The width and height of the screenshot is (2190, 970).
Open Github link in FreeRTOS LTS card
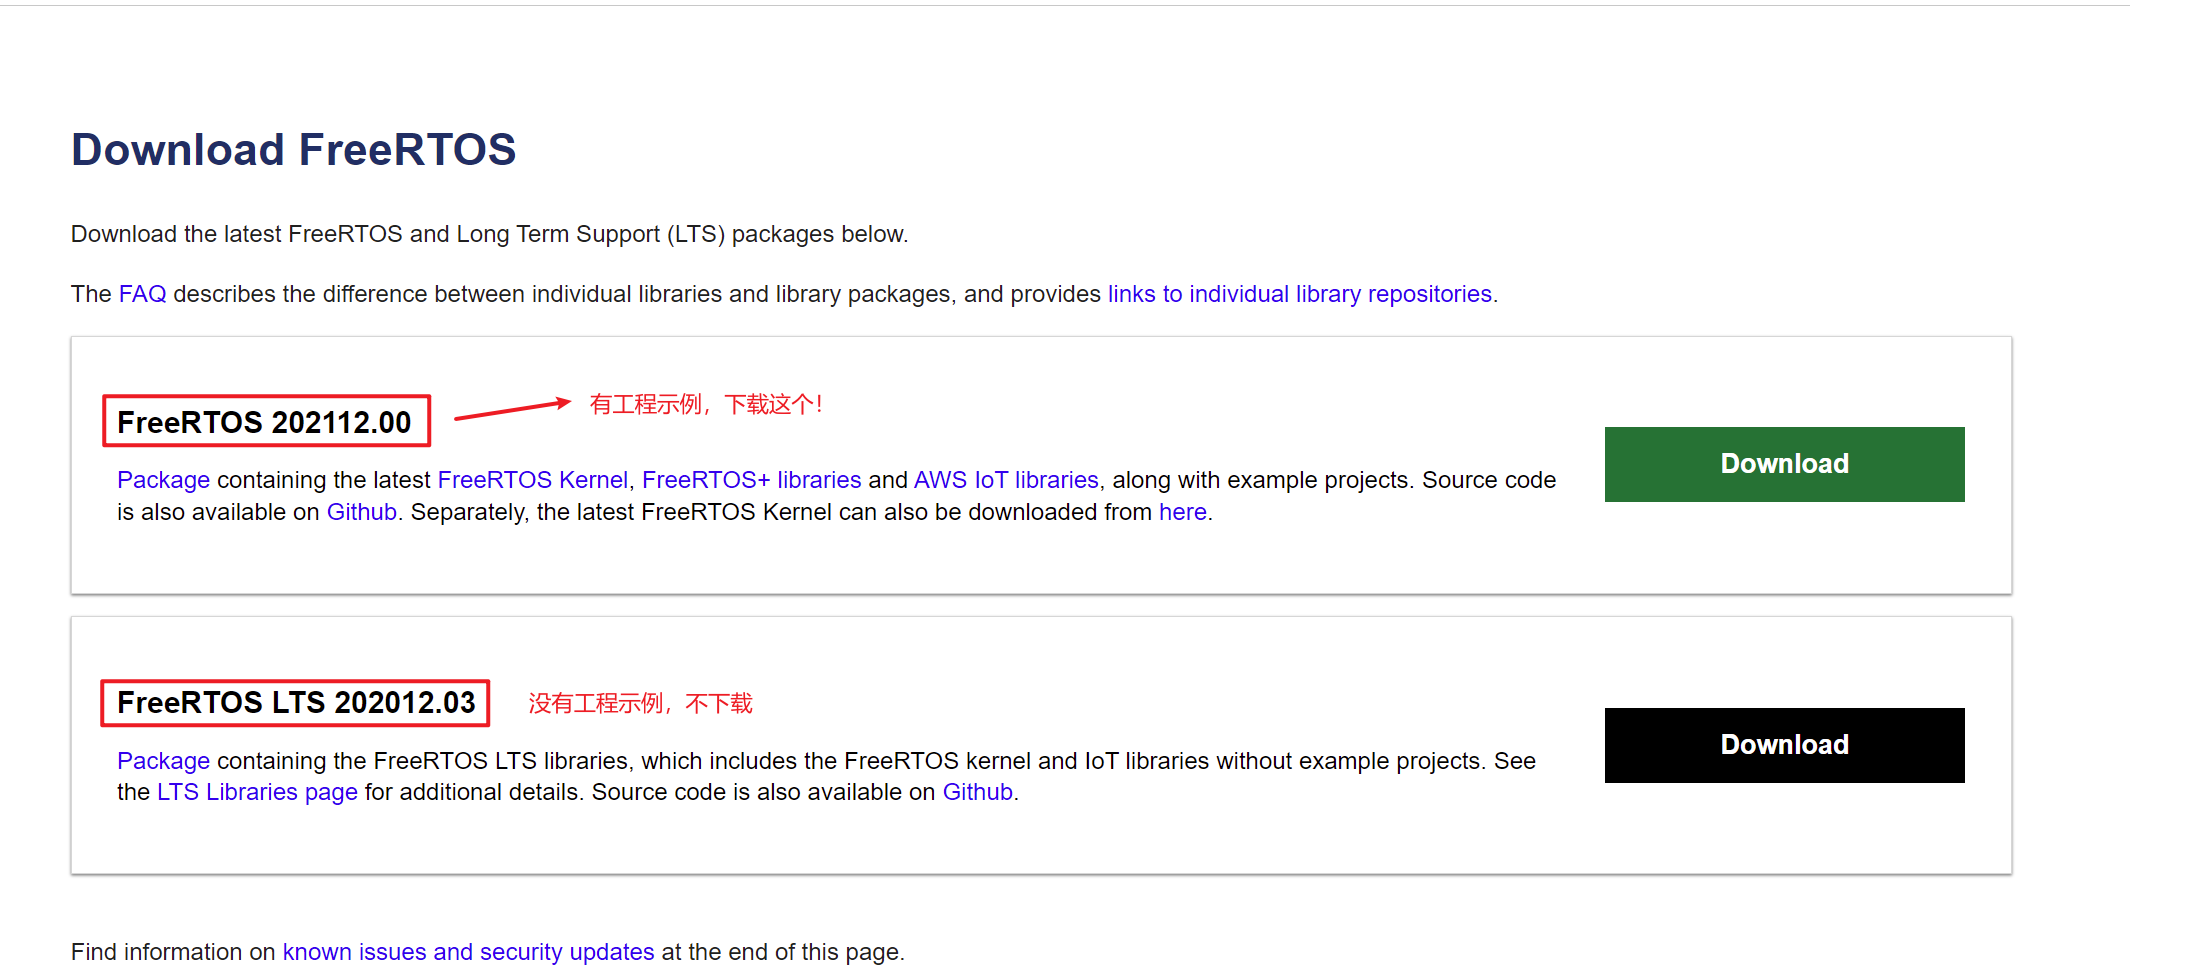(x=978, y=792)
